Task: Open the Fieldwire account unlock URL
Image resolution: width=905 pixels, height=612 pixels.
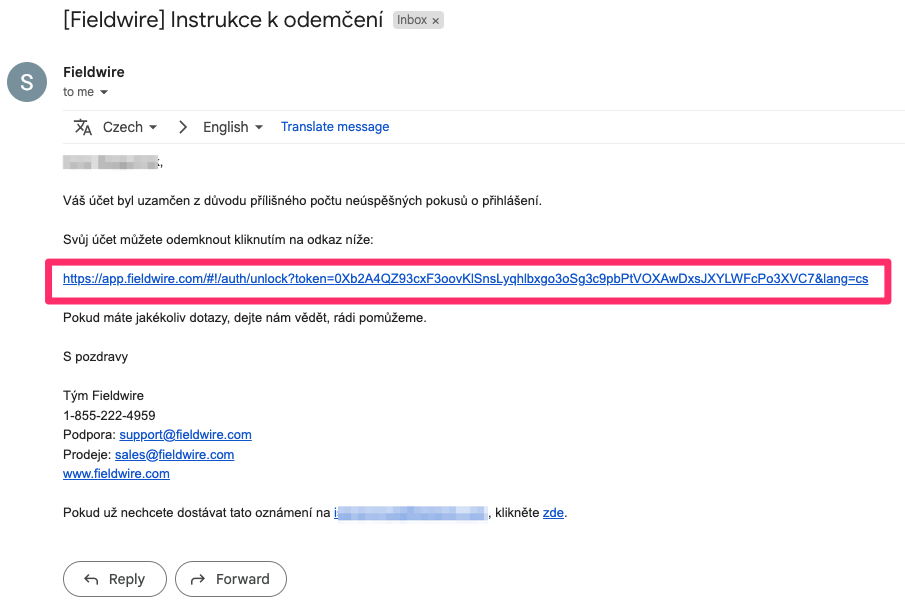Action: tap(465, 279)
